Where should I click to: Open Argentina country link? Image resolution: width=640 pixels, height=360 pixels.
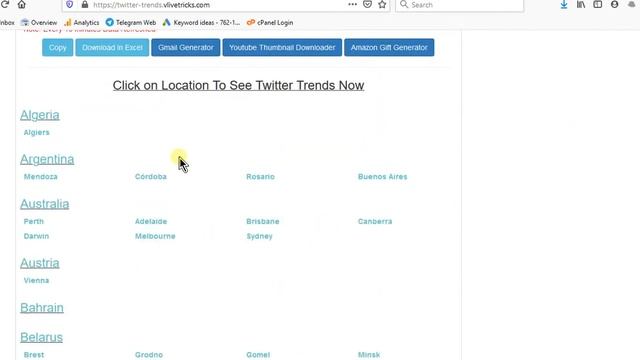coord(47,159)
